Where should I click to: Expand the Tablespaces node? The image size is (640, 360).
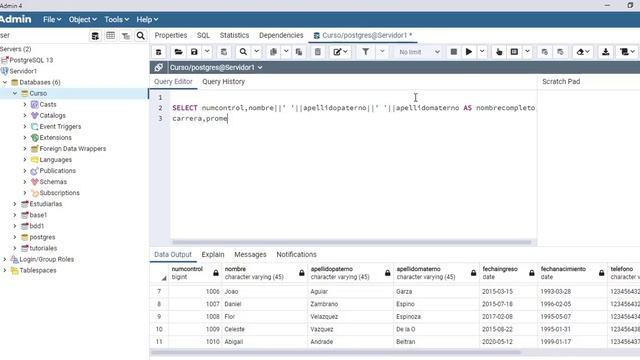[x=5, y=271]
